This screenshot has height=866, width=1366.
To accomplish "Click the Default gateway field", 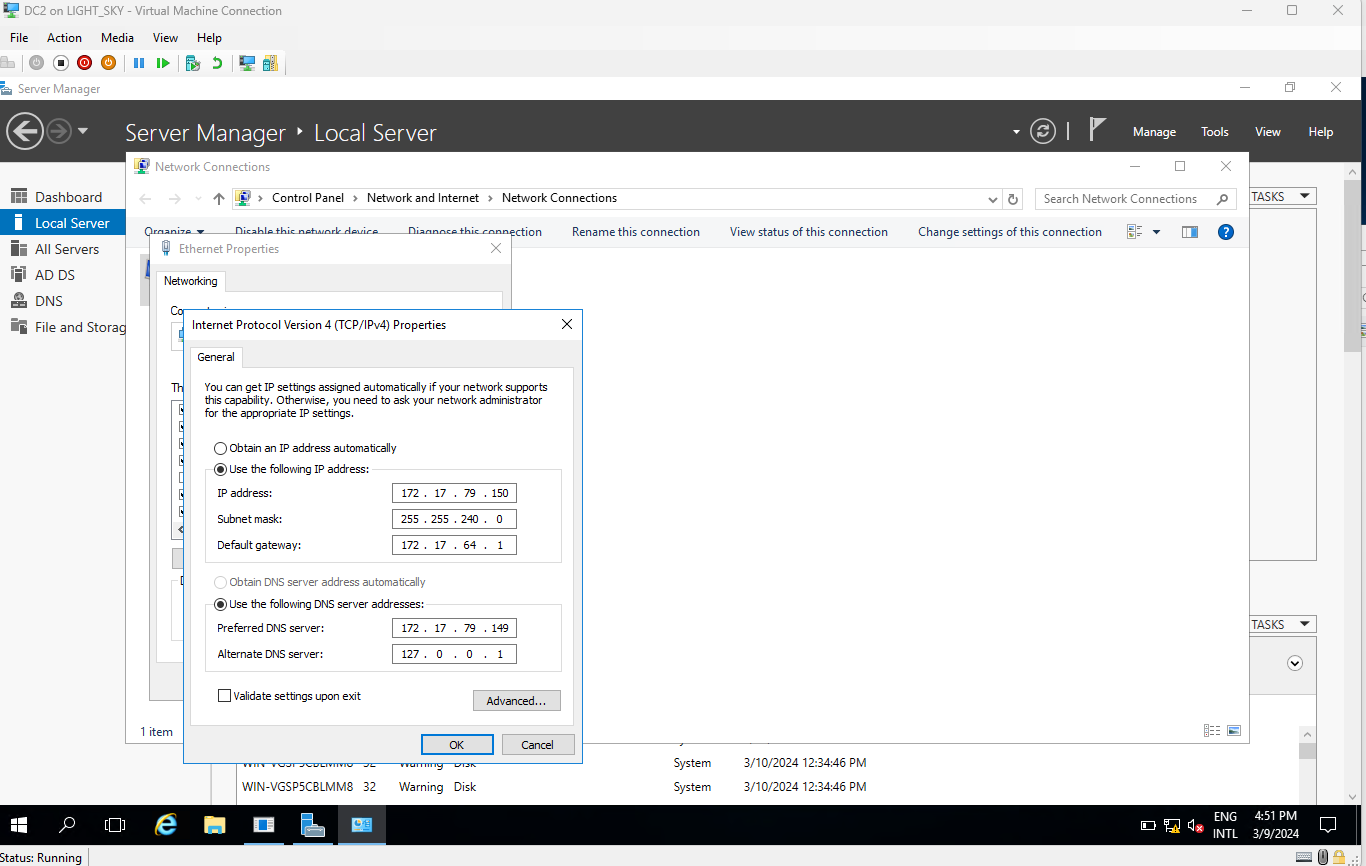I will click(x=455, y=545).
